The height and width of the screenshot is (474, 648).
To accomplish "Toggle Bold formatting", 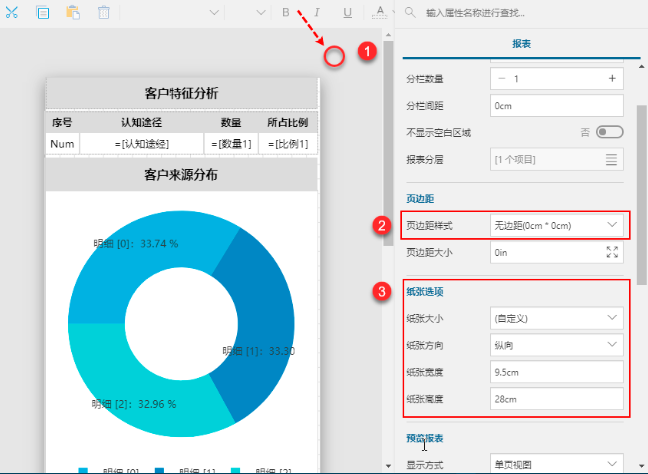I will point(286,12).
